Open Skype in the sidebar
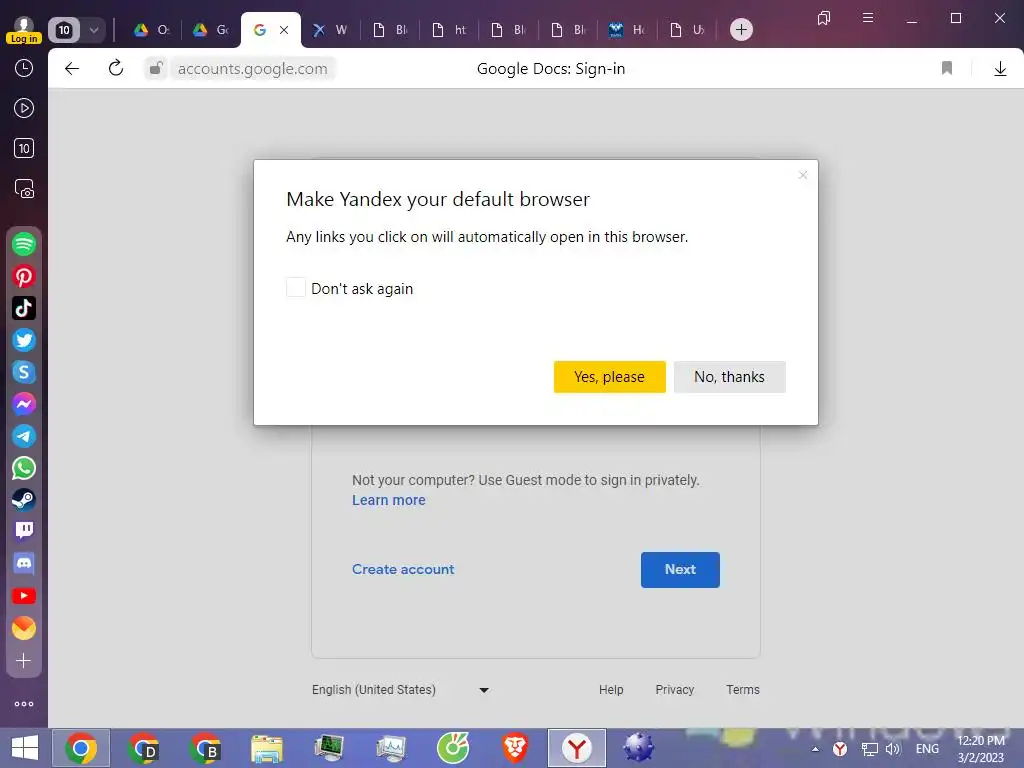This screenshot has width=1024, height=768. [24, 372]
